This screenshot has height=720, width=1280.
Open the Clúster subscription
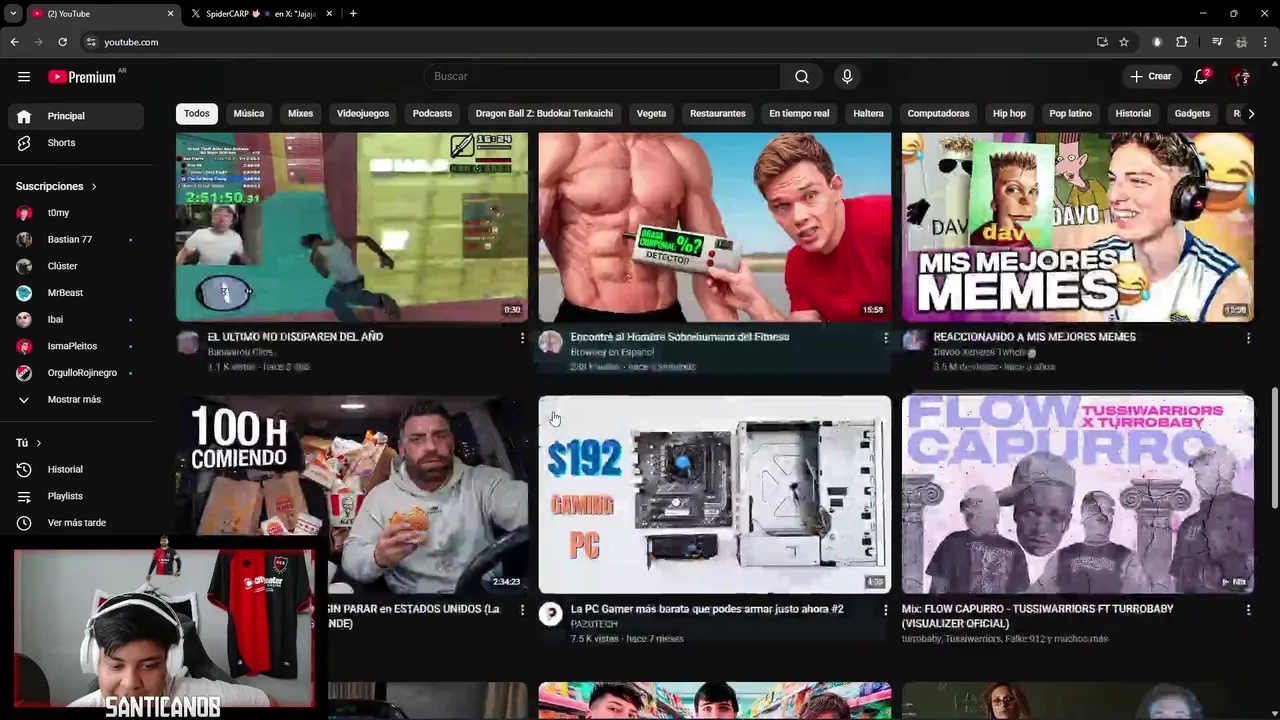75,266
